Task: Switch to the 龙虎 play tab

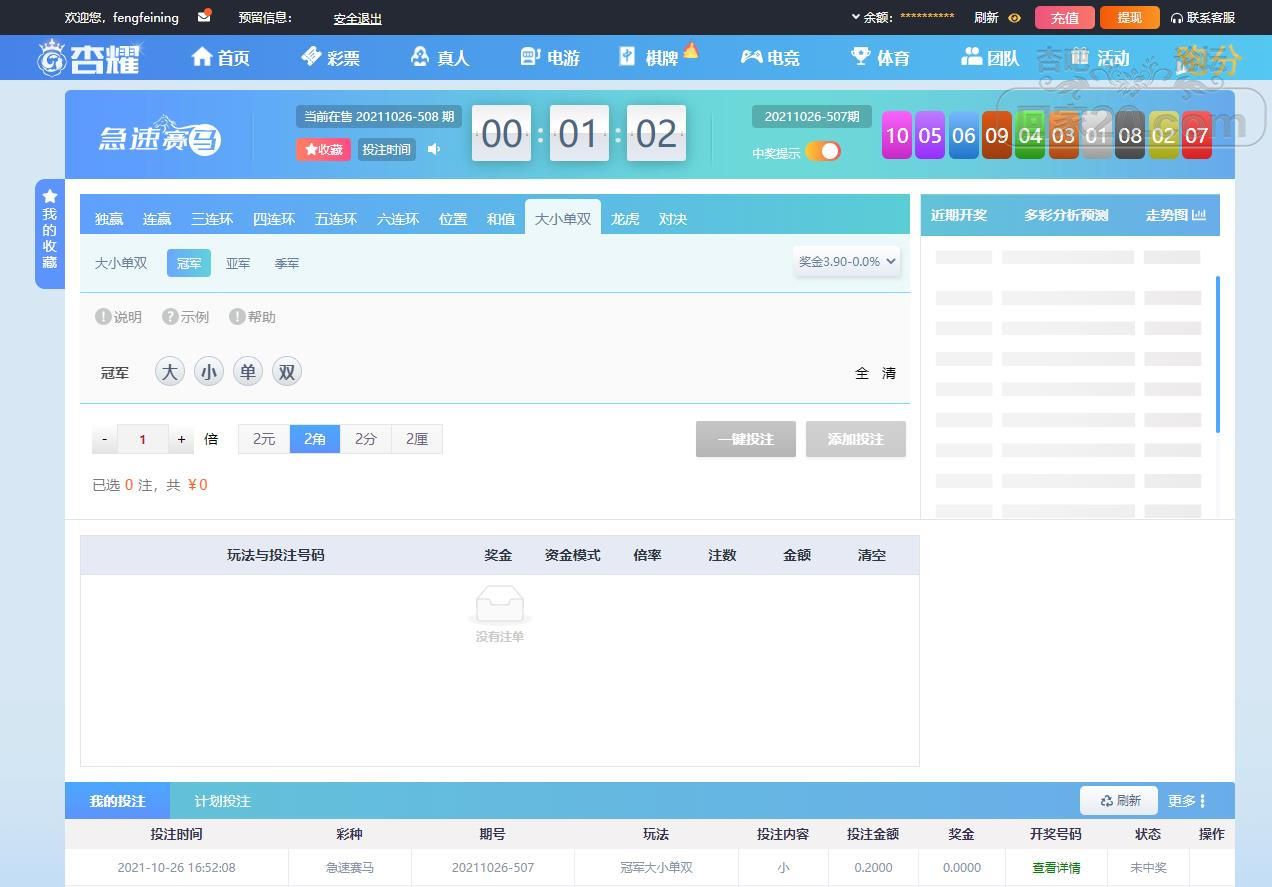Action: coord(625,219)
